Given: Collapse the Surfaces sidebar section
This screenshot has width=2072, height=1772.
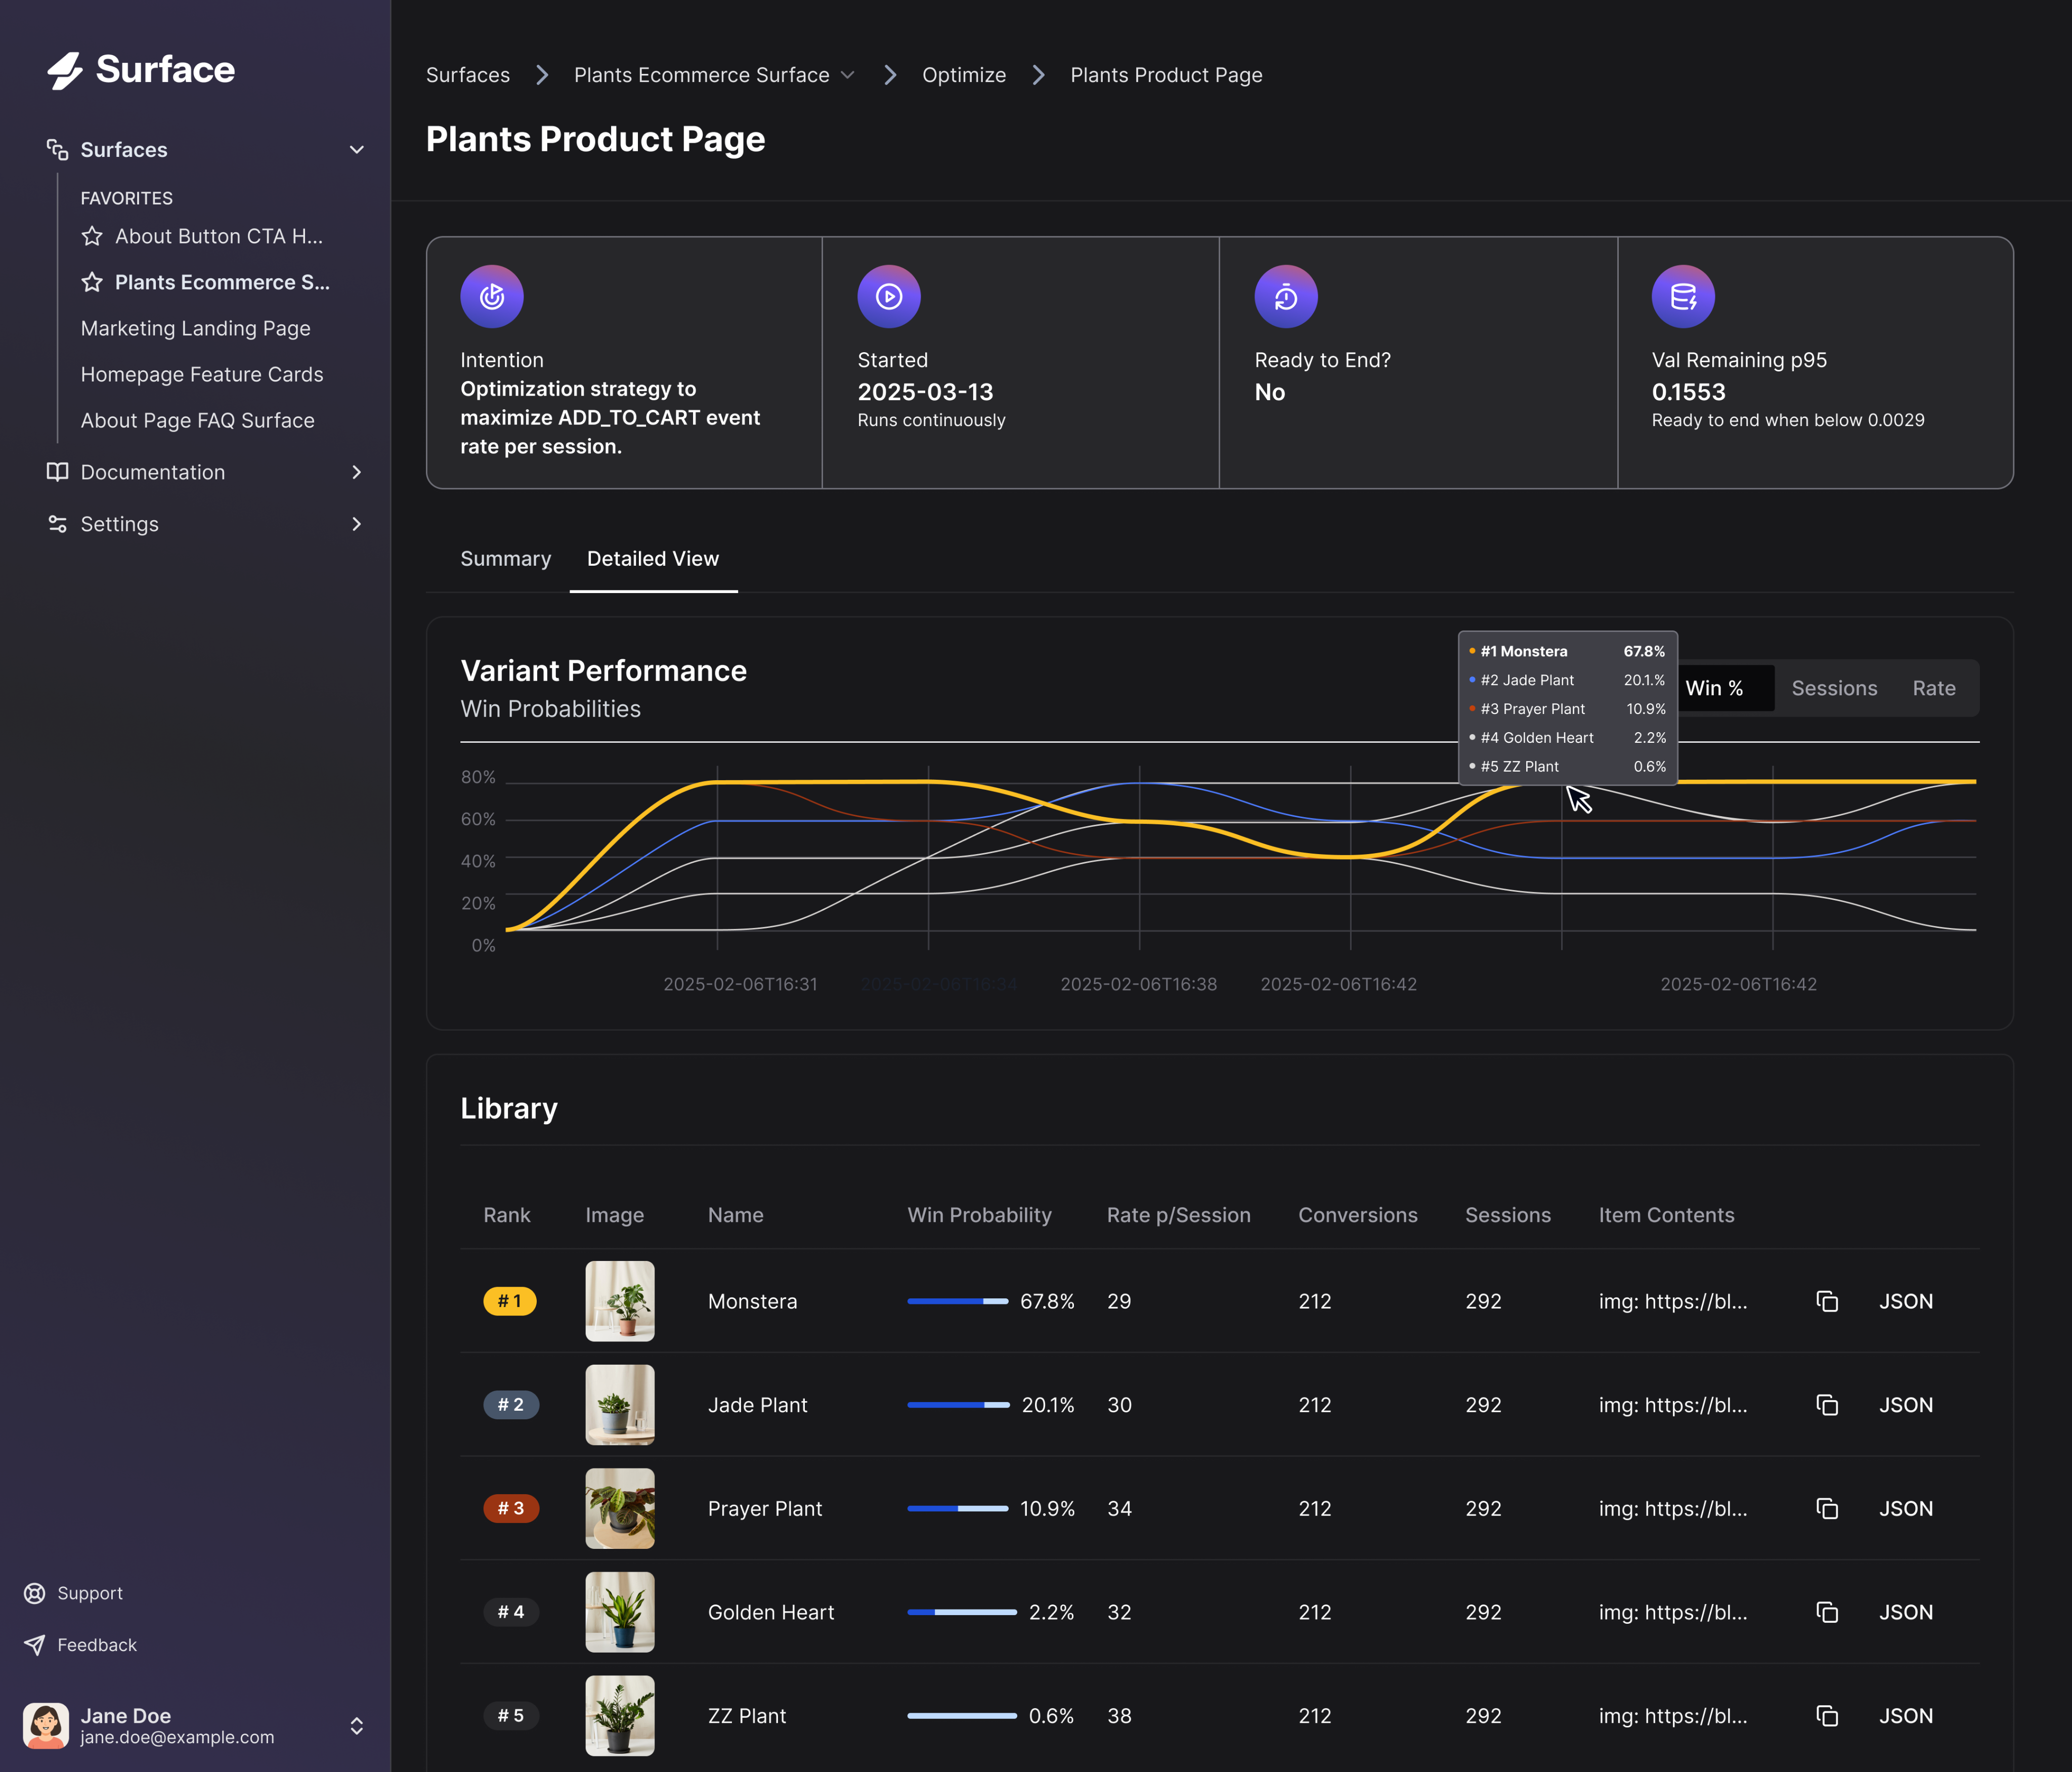Looking at the screenshot, I should click(x=356, y=150).
